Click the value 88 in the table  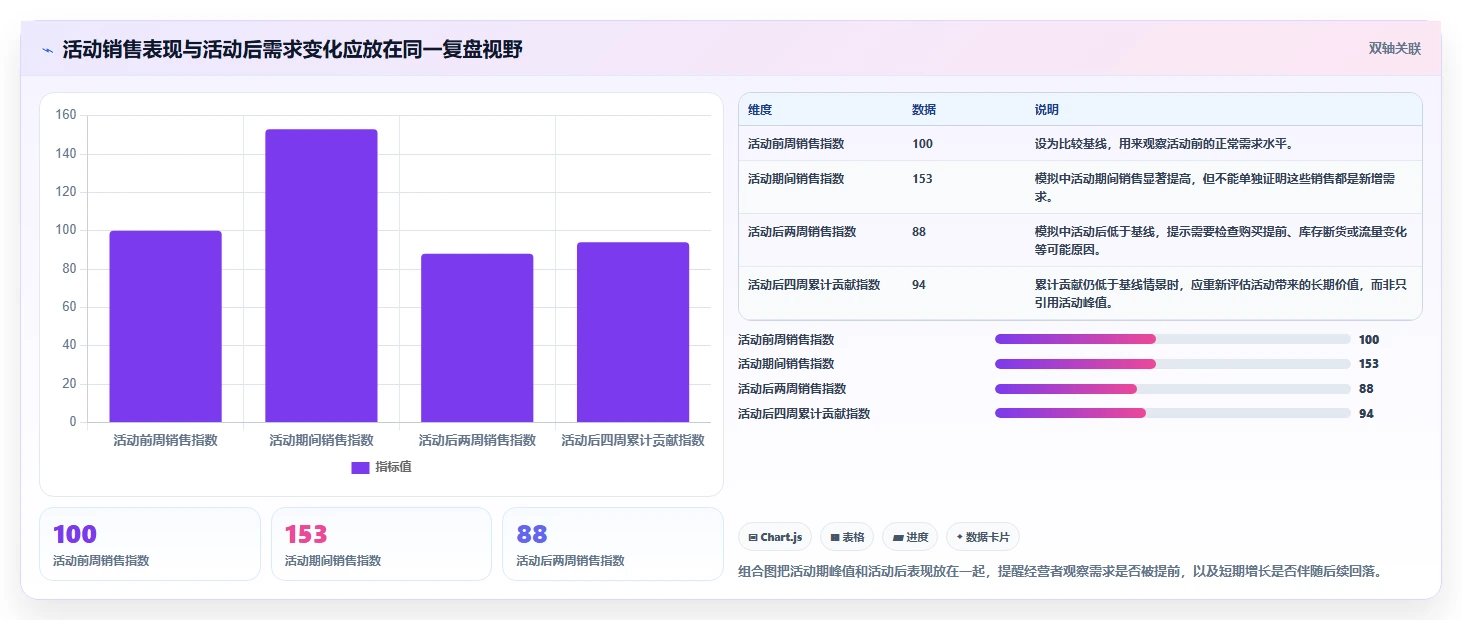click(x=919, y=232)
